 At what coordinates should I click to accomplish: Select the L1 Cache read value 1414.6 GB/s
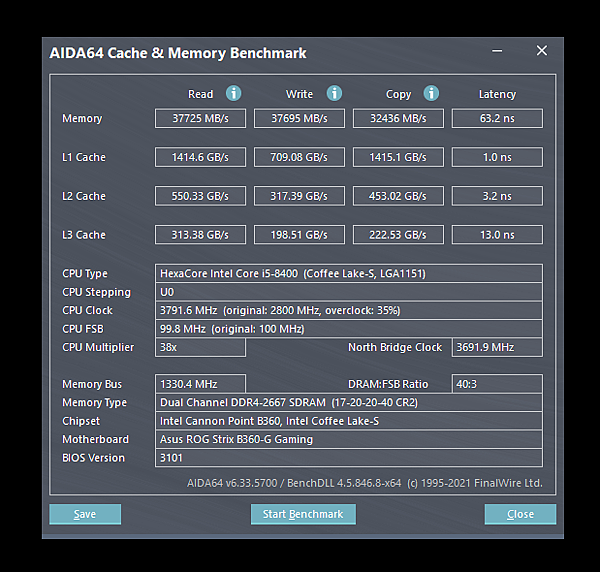200,157
